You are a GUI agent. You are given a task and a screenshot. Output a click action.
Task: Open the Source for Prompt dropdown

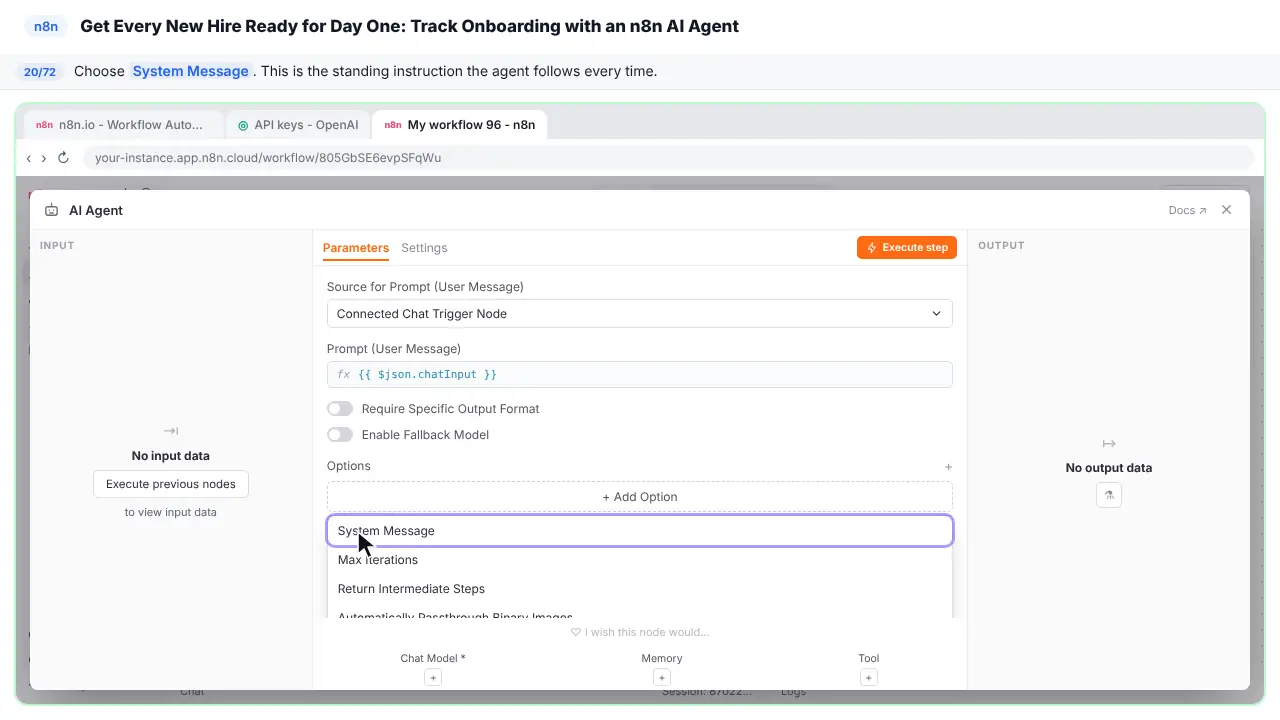click(x=640, y=314)
